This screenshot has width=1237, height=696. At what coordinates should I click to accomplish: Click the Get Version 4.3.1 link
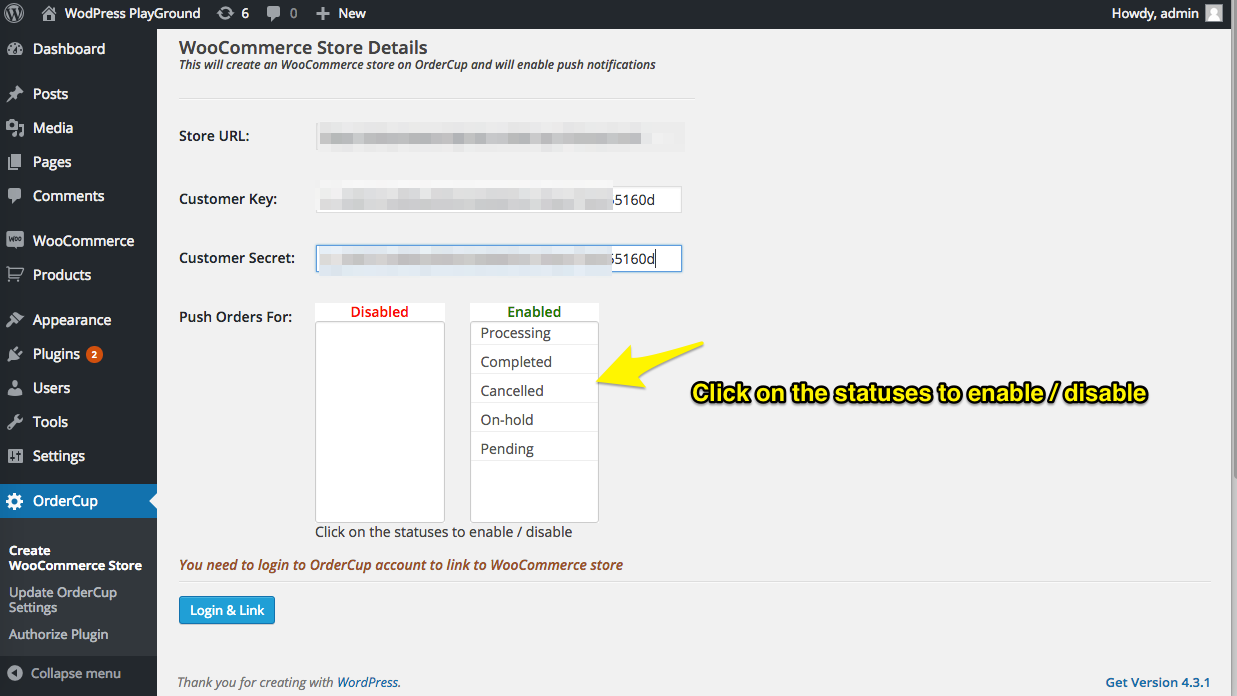click(1158, 682)
